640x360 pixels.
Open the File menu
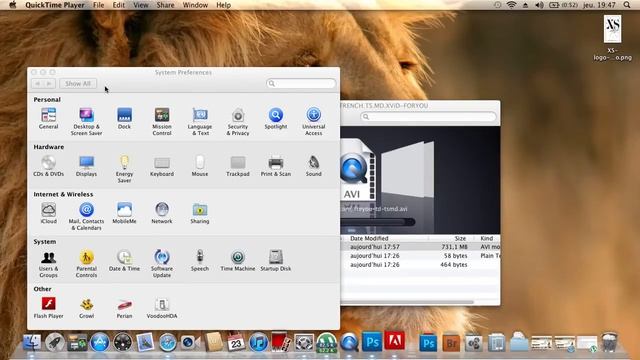[x=98, y=5]
